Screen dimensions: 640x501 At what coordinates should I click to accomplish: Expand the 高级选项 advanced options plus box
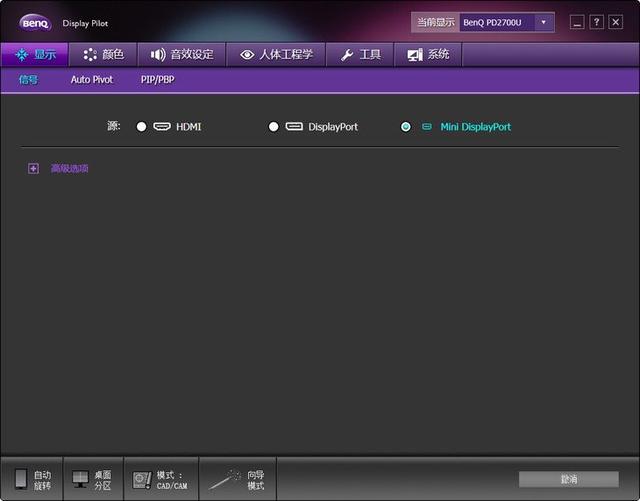coord(33,168)
